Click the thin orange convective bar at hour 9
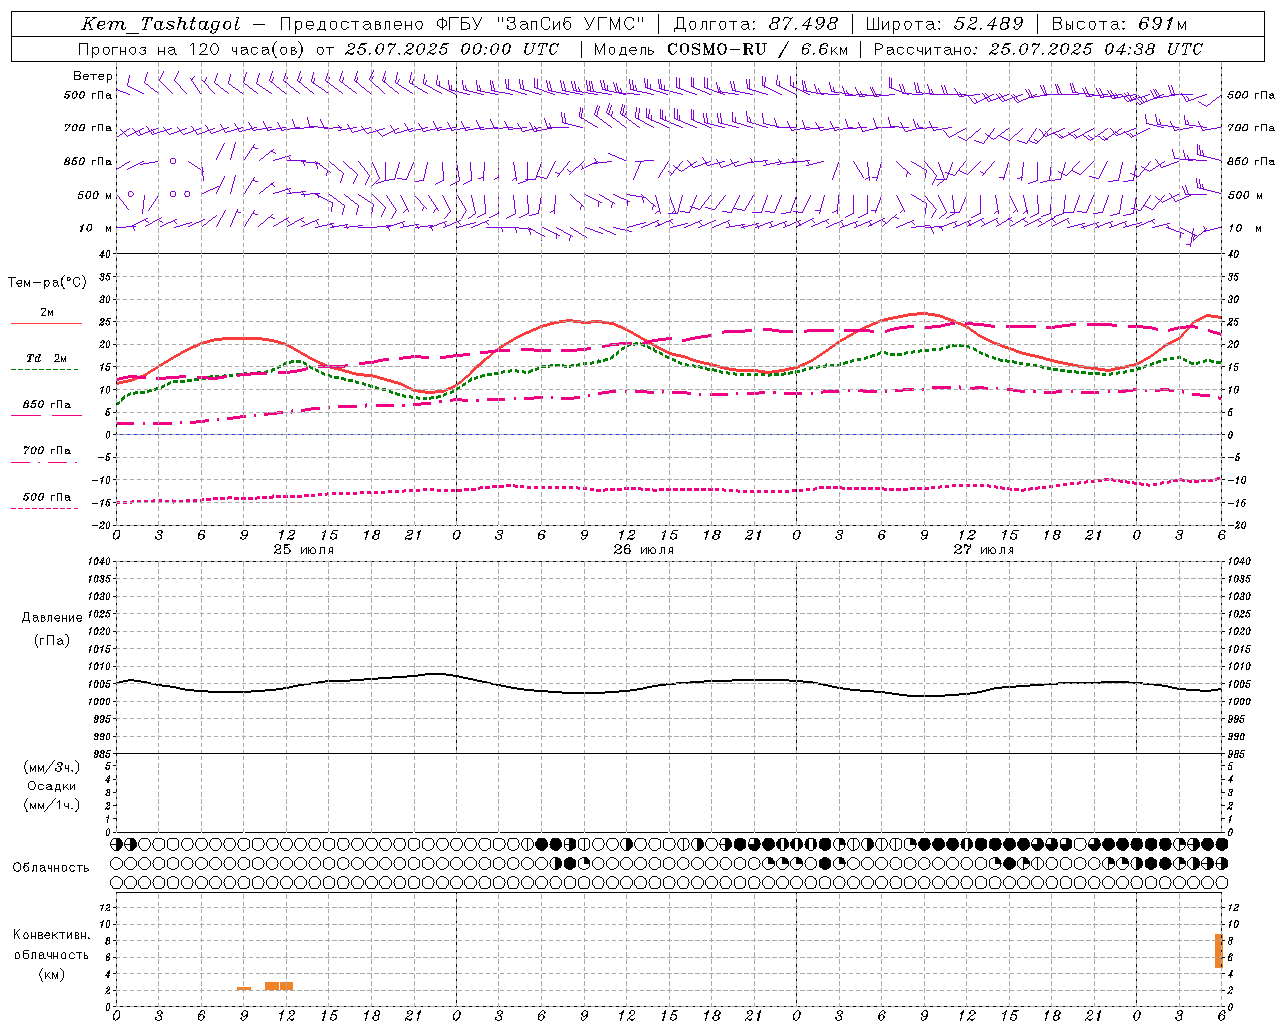This screenshot has width=1280, height=1024. [x=244, y=988]
